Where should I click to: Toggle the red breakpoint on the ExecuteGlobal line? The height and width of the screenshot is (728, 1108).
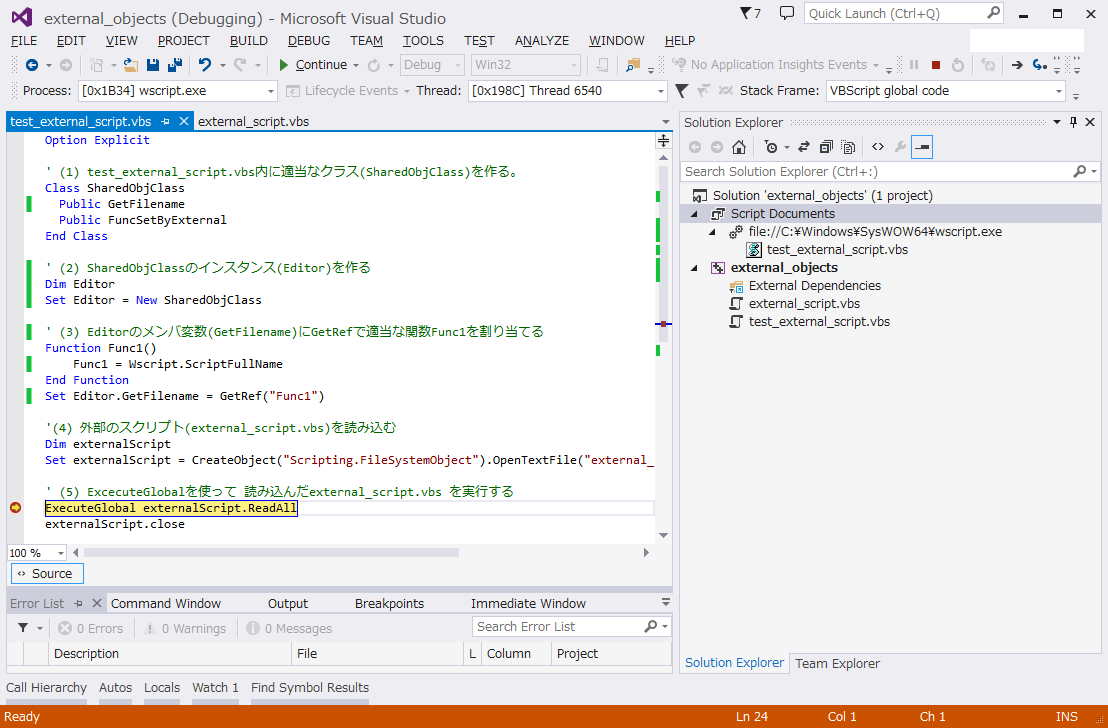[x=15, y=507]
